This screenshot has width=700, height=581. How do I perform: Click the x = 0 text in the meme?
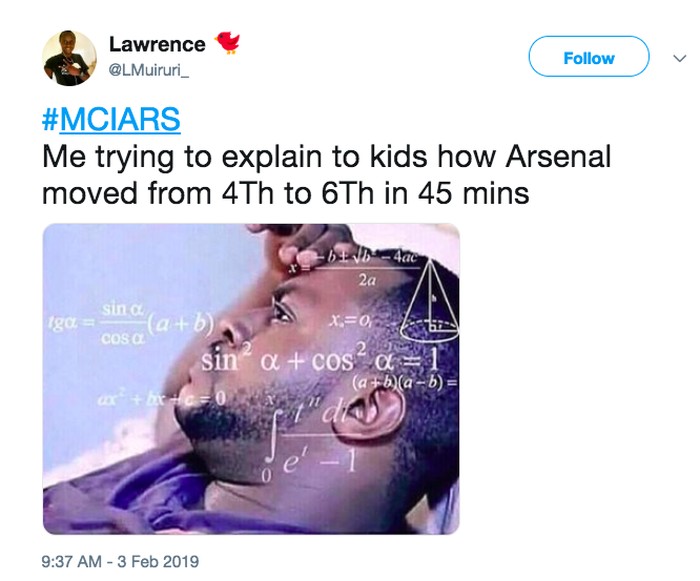pos(347,320)
